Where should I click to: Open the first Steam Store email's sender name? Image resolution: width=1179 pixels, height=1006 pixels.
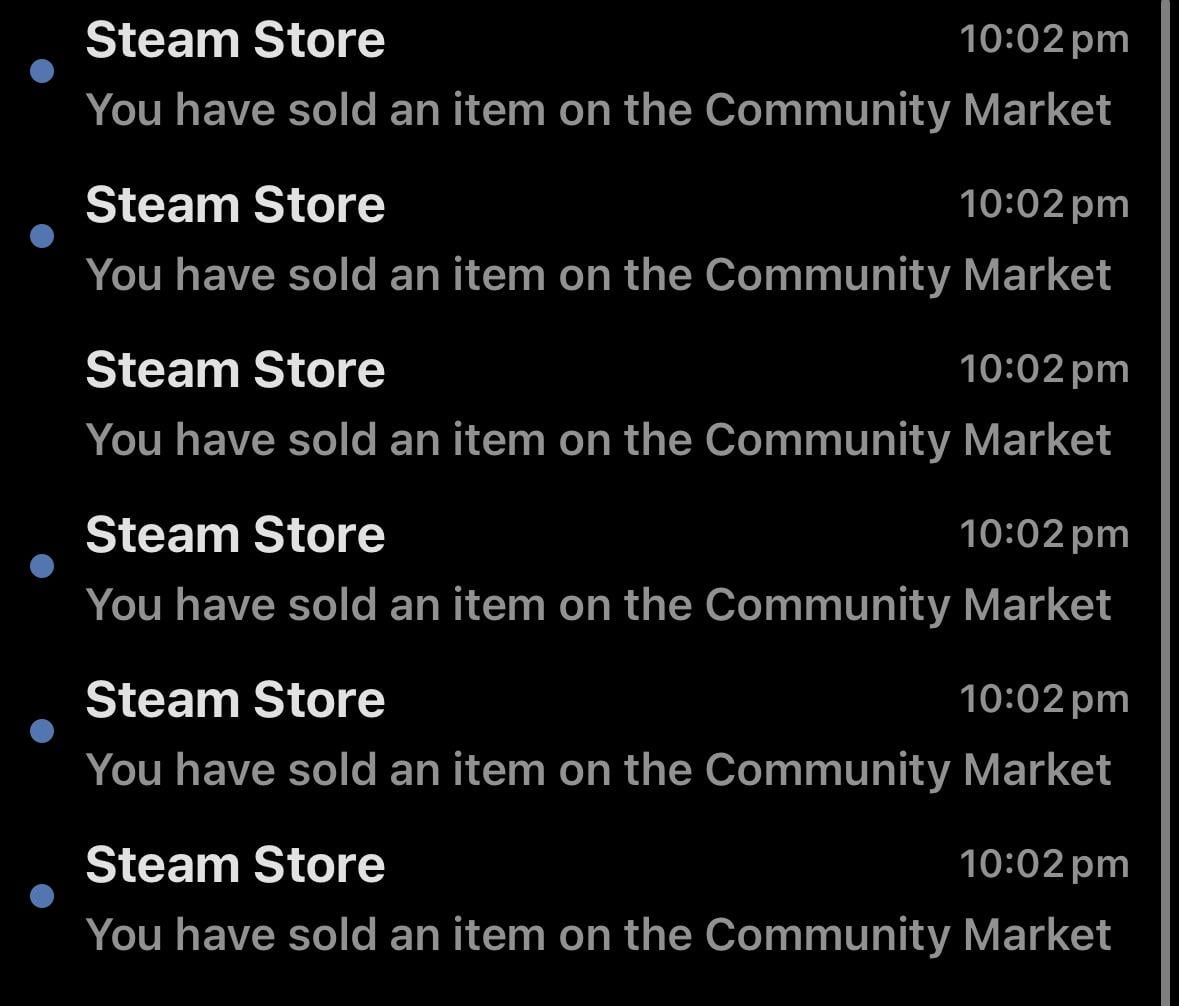(x=235, y=41)
